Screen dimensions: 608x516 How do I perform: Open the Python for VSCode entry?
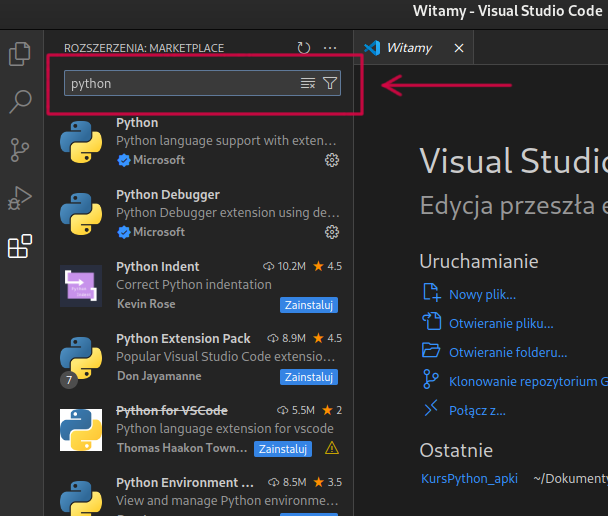click(x=201, y=430)
